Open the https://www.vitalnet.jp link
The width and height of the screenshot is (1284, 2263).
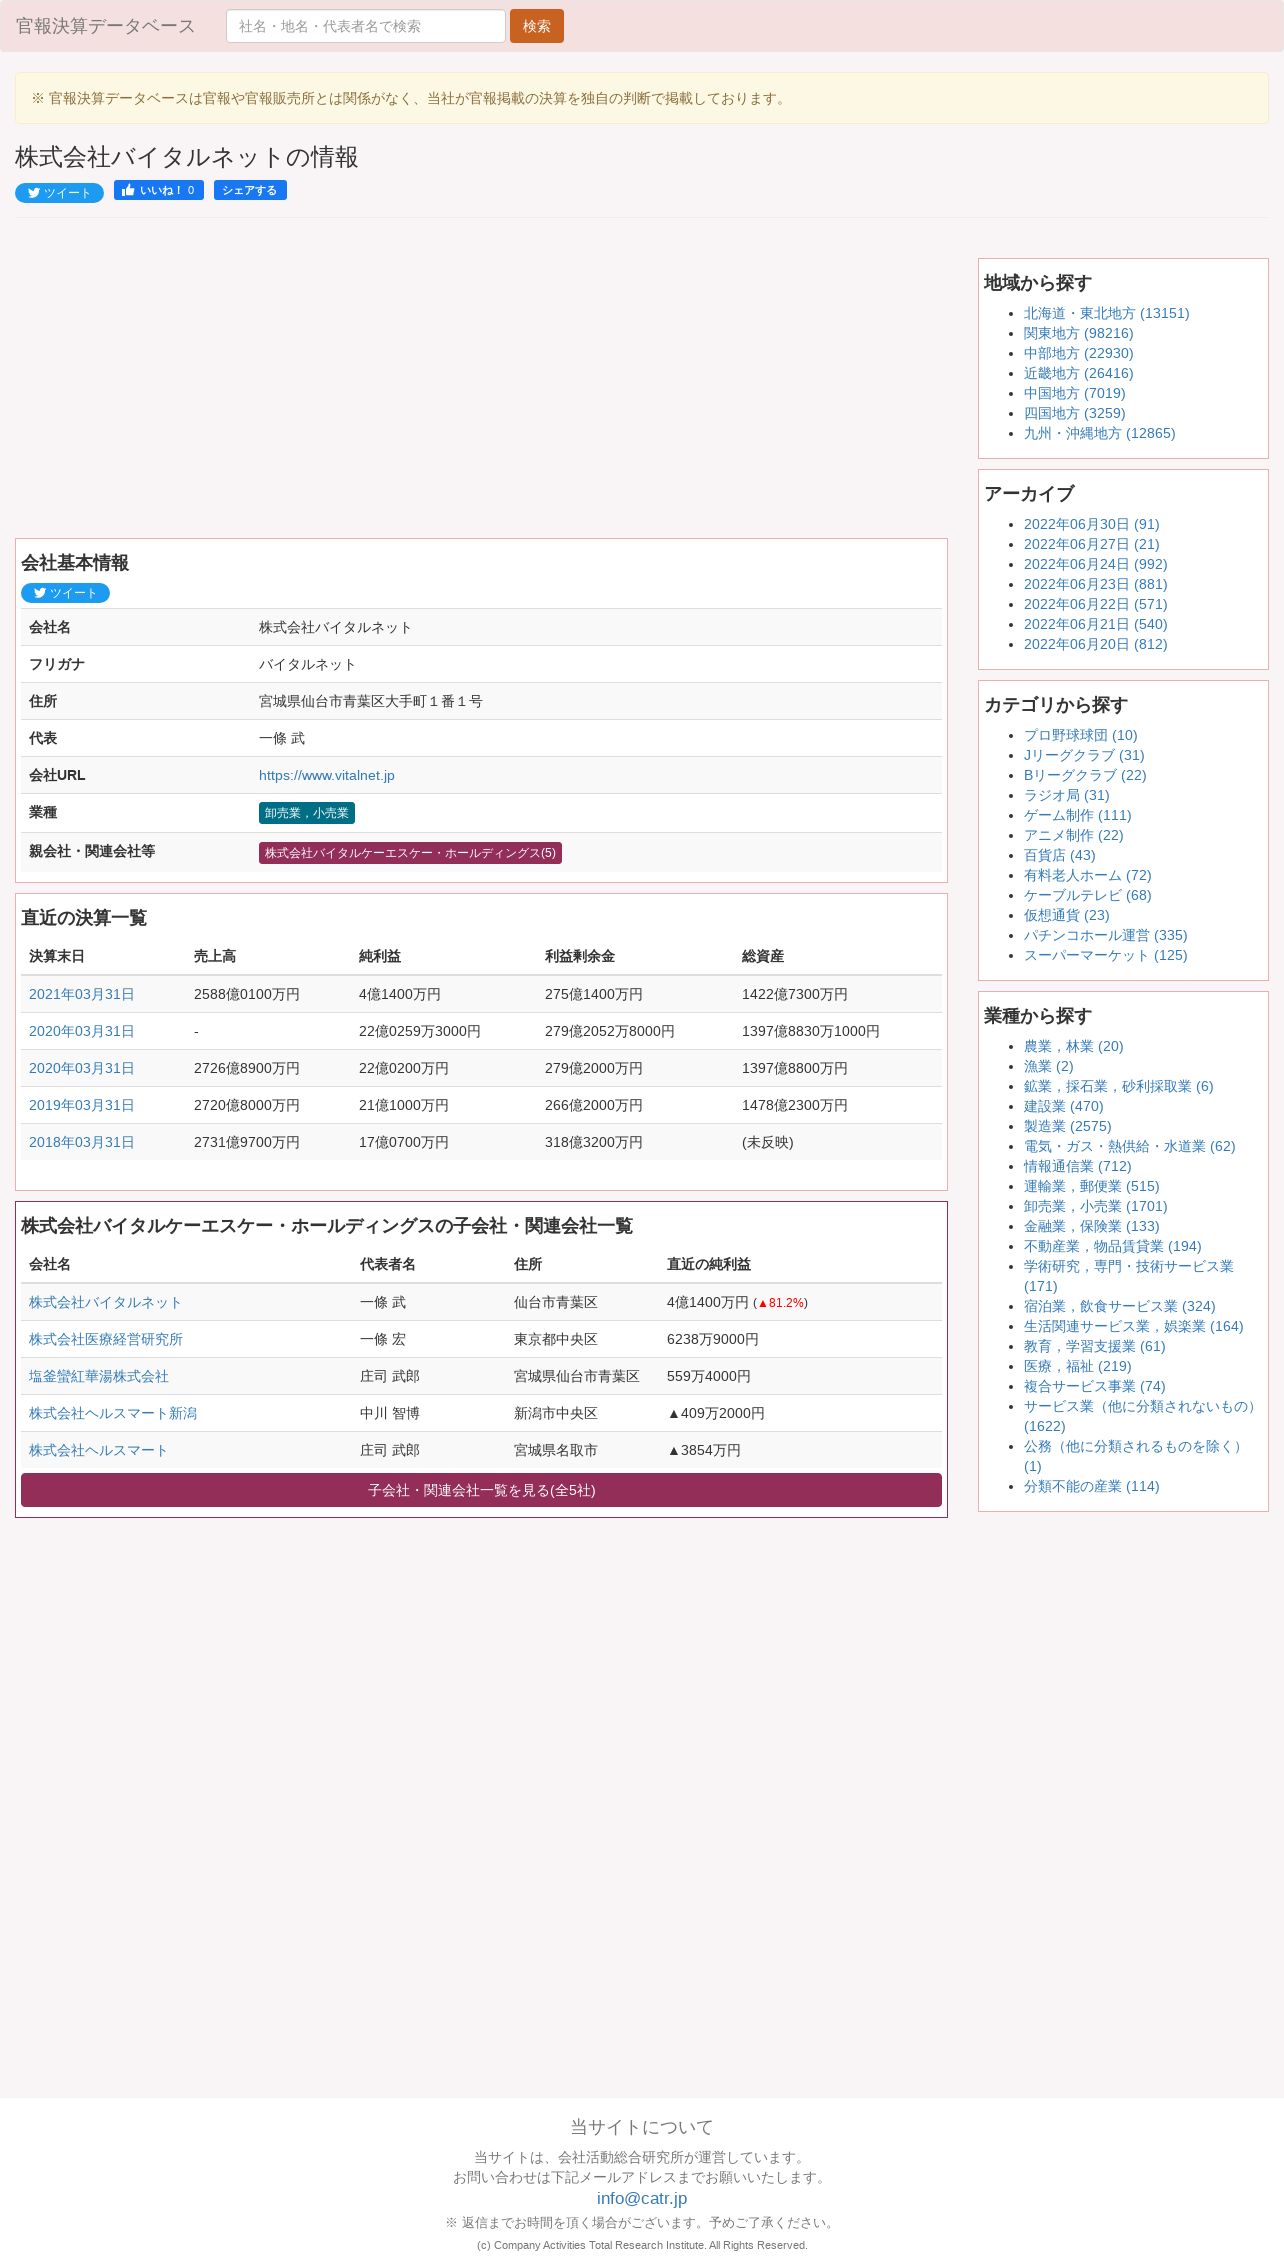click(327, 775)
